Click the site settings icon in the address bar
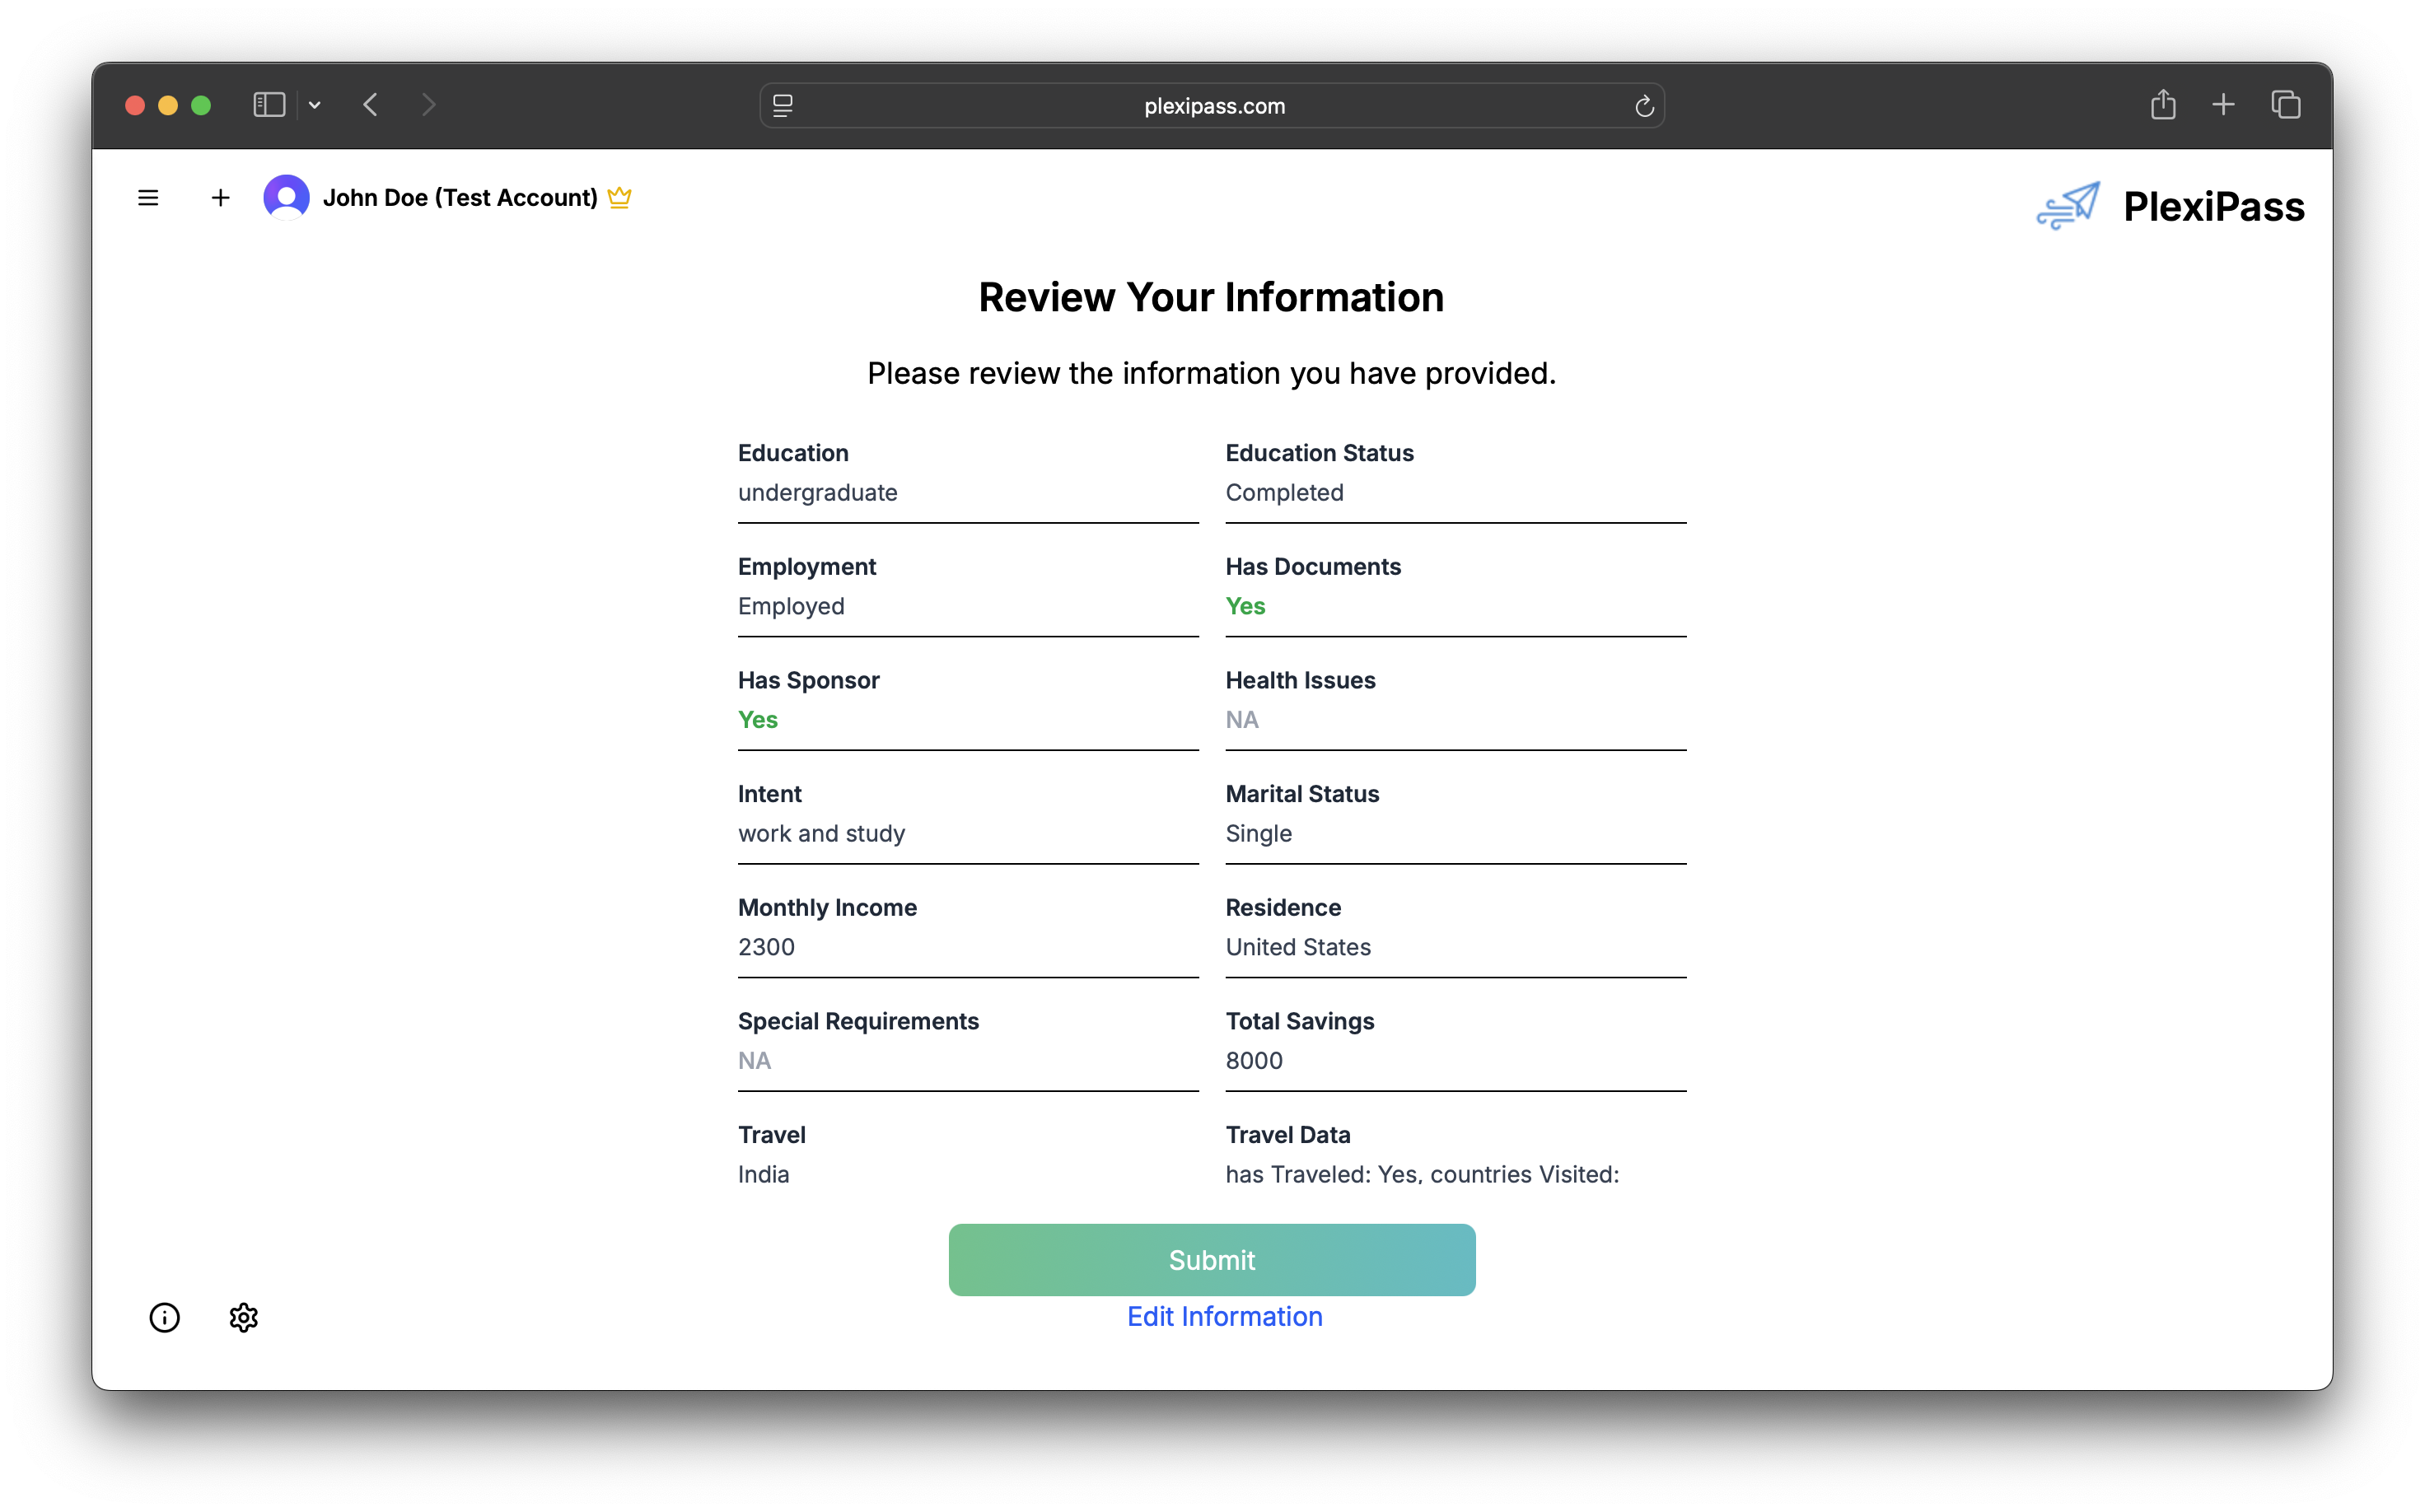This screenshot has height=1512, width=2425. coord(783,106)
